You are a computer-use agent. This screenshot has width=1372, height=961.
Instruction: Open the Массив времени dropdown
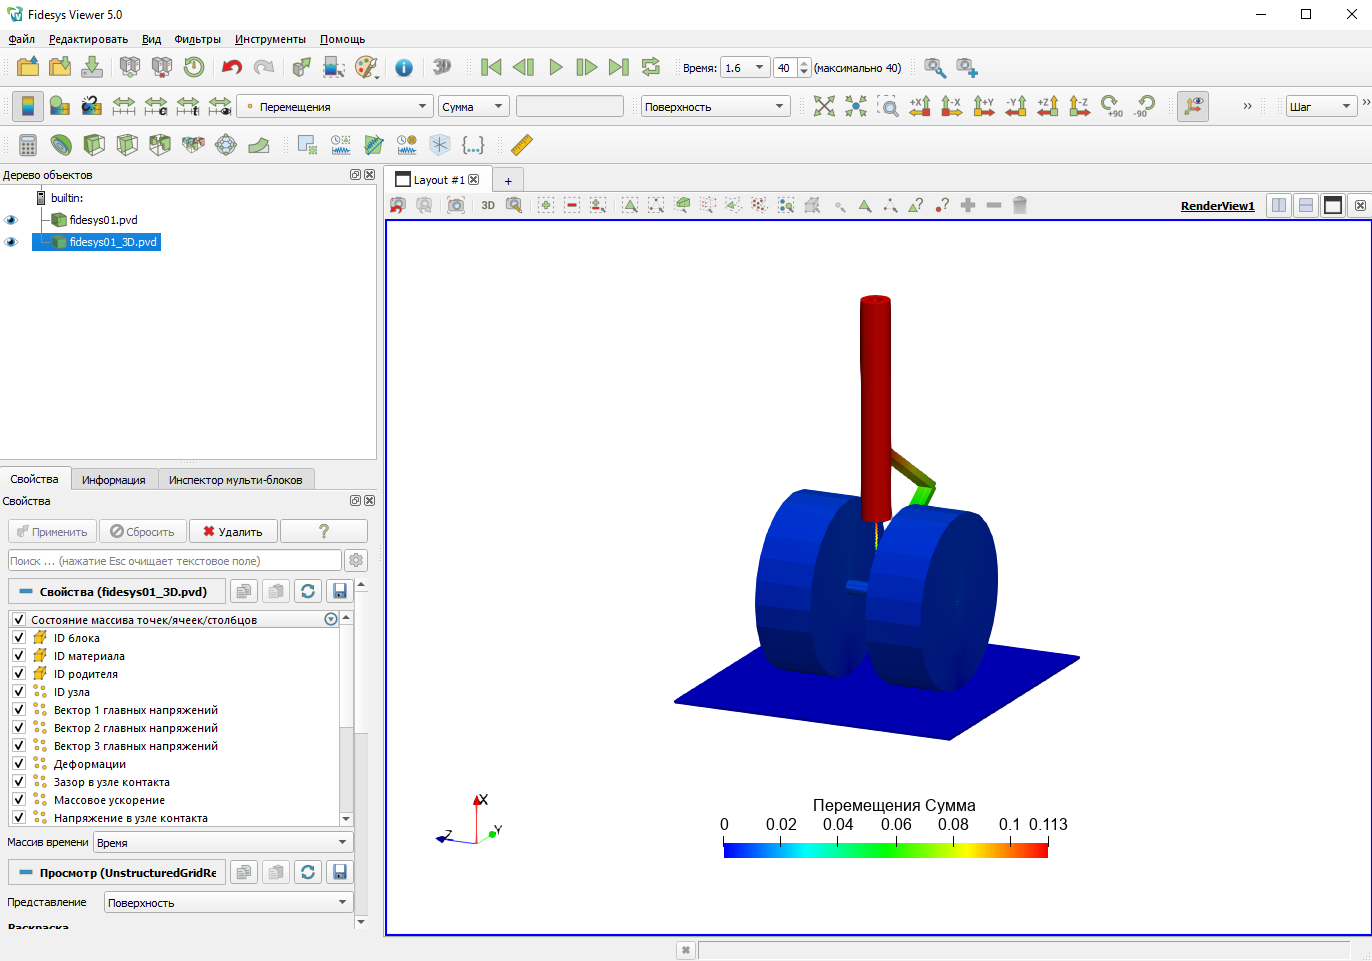(x=223, y=842)
